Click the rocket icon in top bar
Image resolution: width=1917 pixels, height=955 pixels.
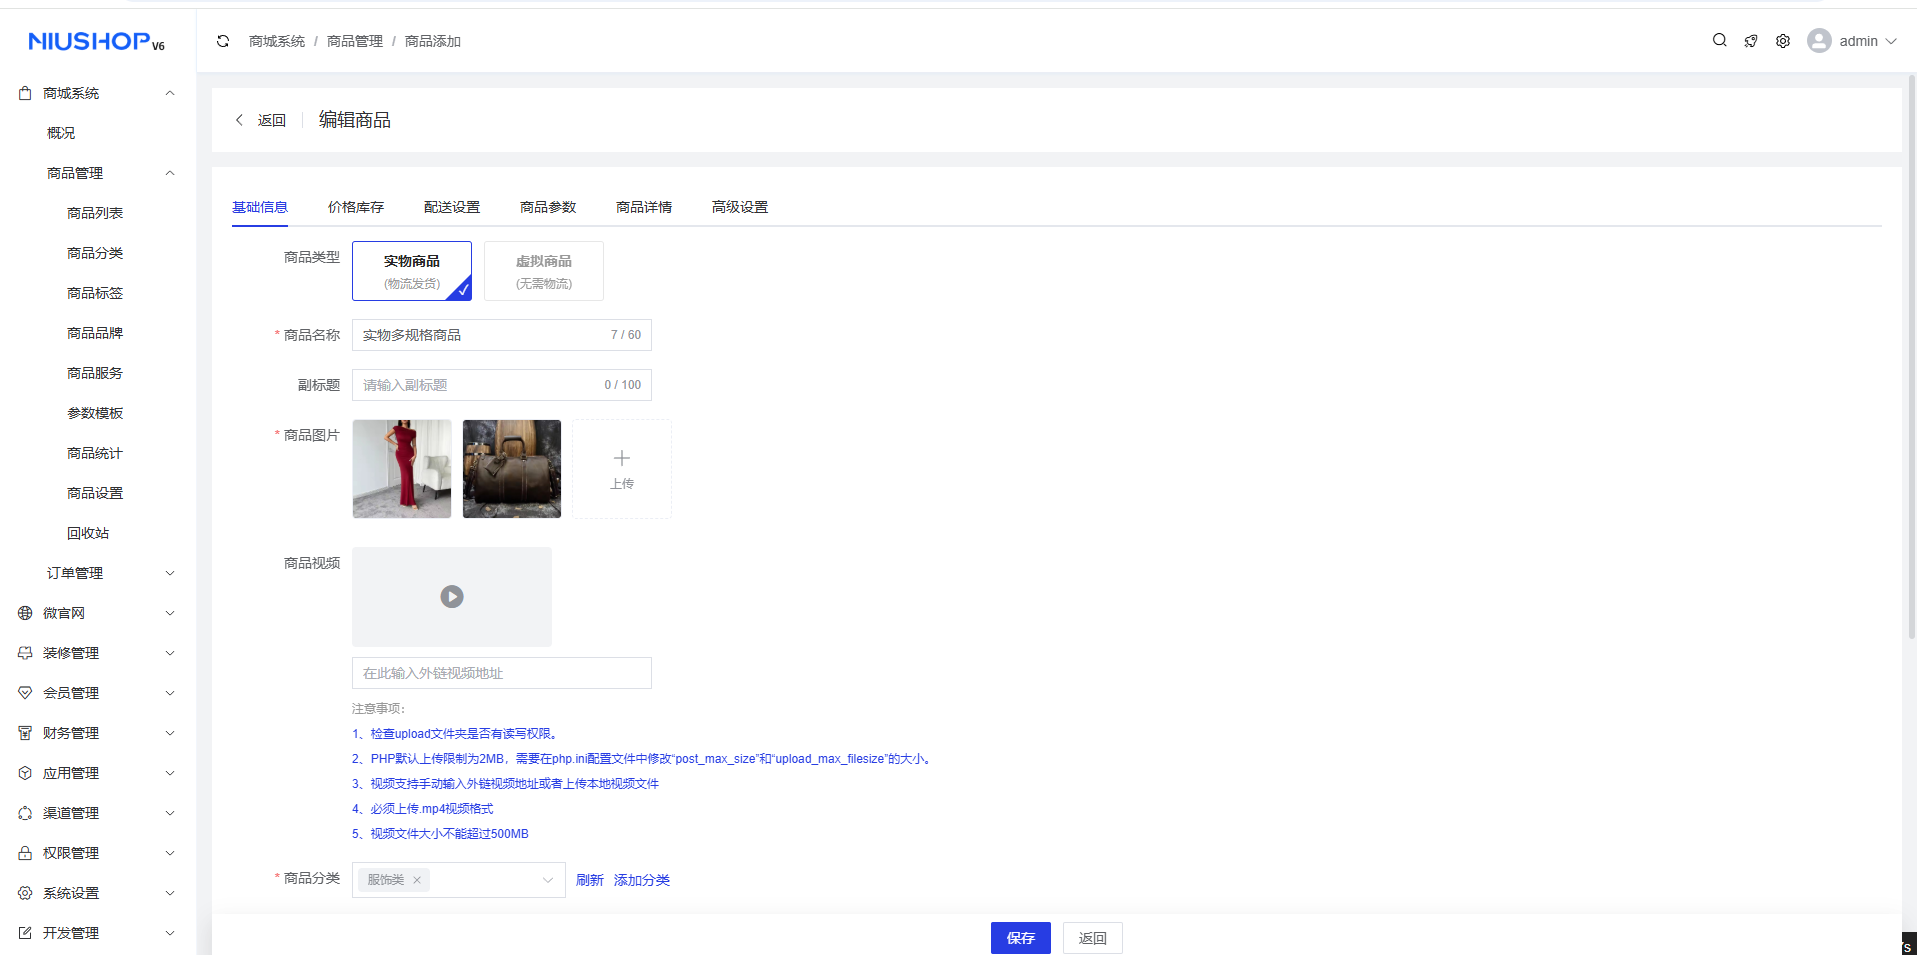[x=1751, y=41]
